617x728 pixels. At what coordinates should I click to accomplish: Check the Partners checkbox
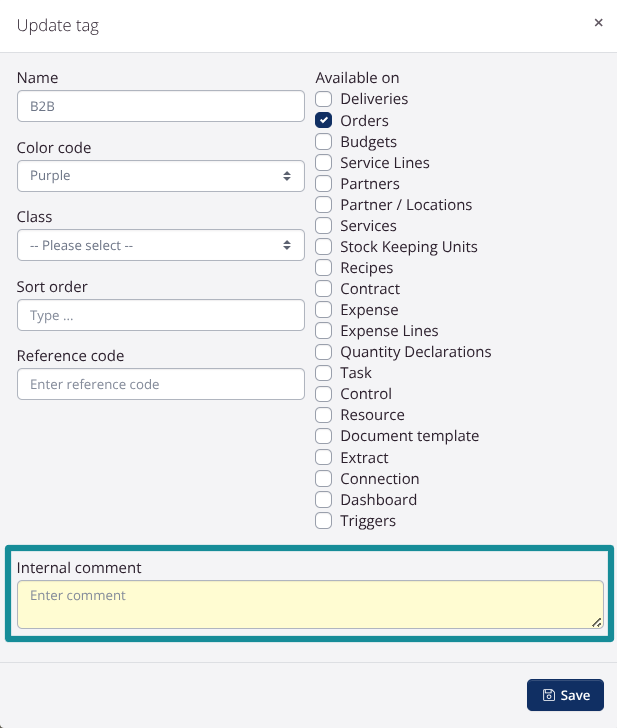[x=324, y=183]
